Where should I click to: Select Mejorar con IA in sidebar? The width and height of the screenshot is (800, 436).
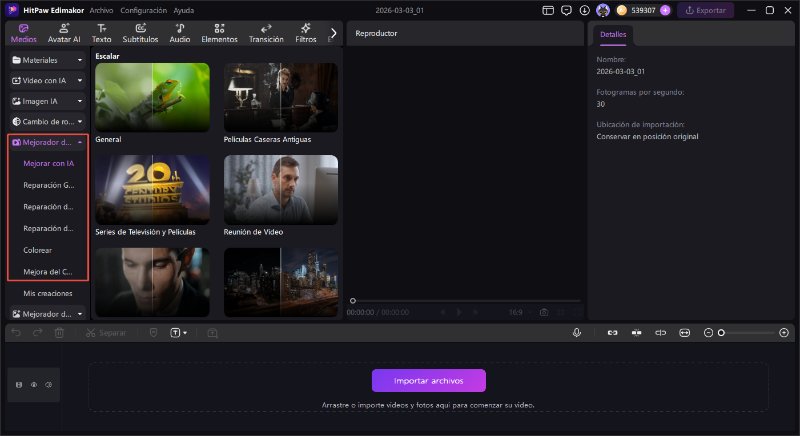(48, 163)
